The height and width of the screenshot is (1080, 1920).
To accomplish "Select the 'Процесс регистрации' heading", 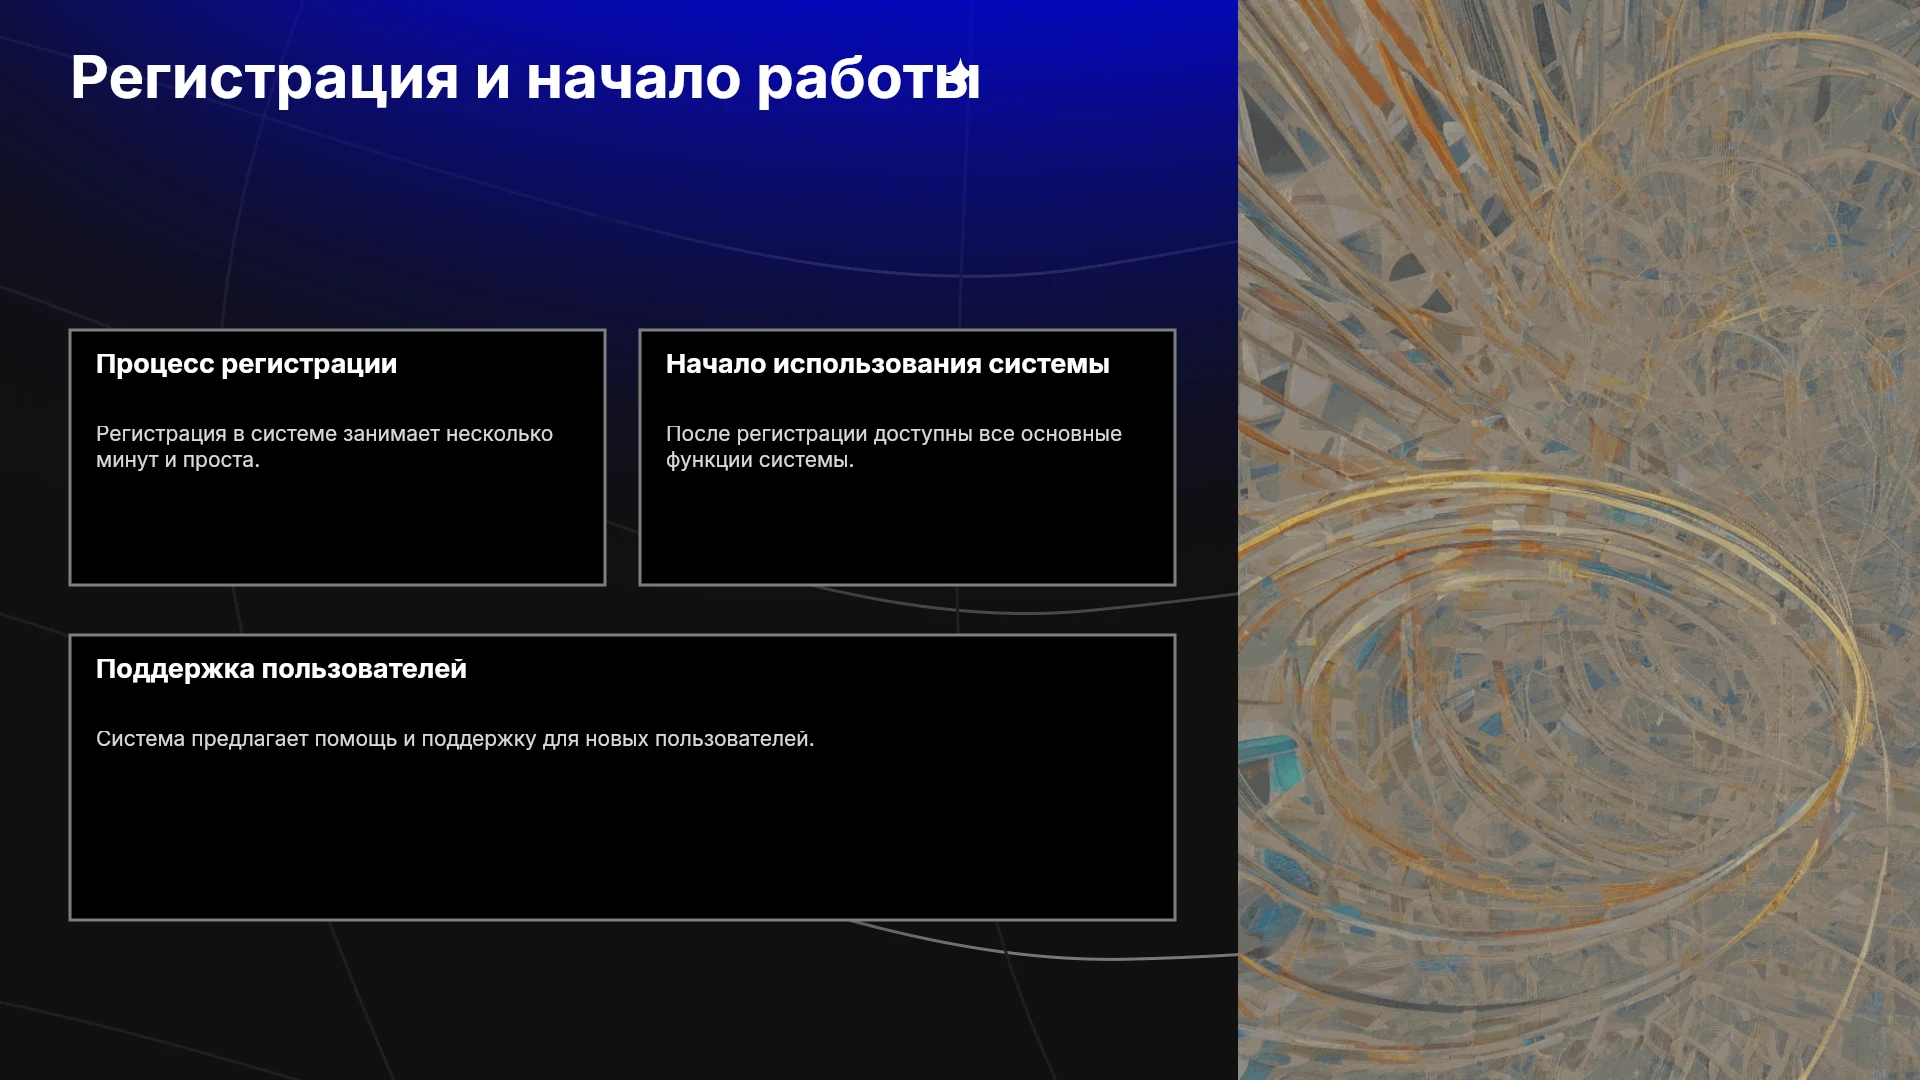I will [246, 364].
